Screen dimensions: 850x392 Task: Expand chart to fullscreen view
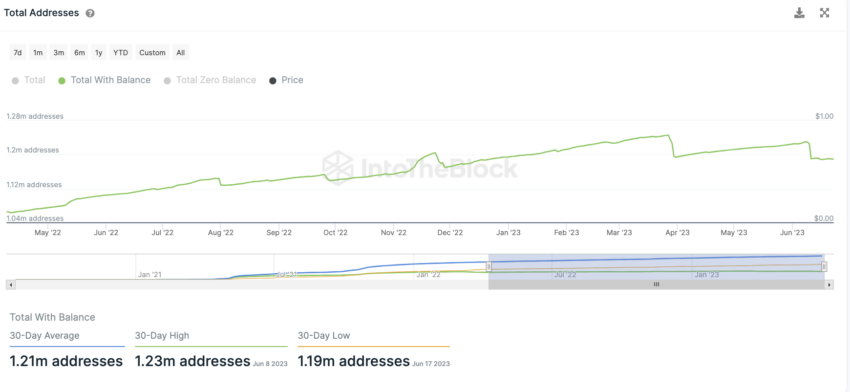click(x=825, y=13)
